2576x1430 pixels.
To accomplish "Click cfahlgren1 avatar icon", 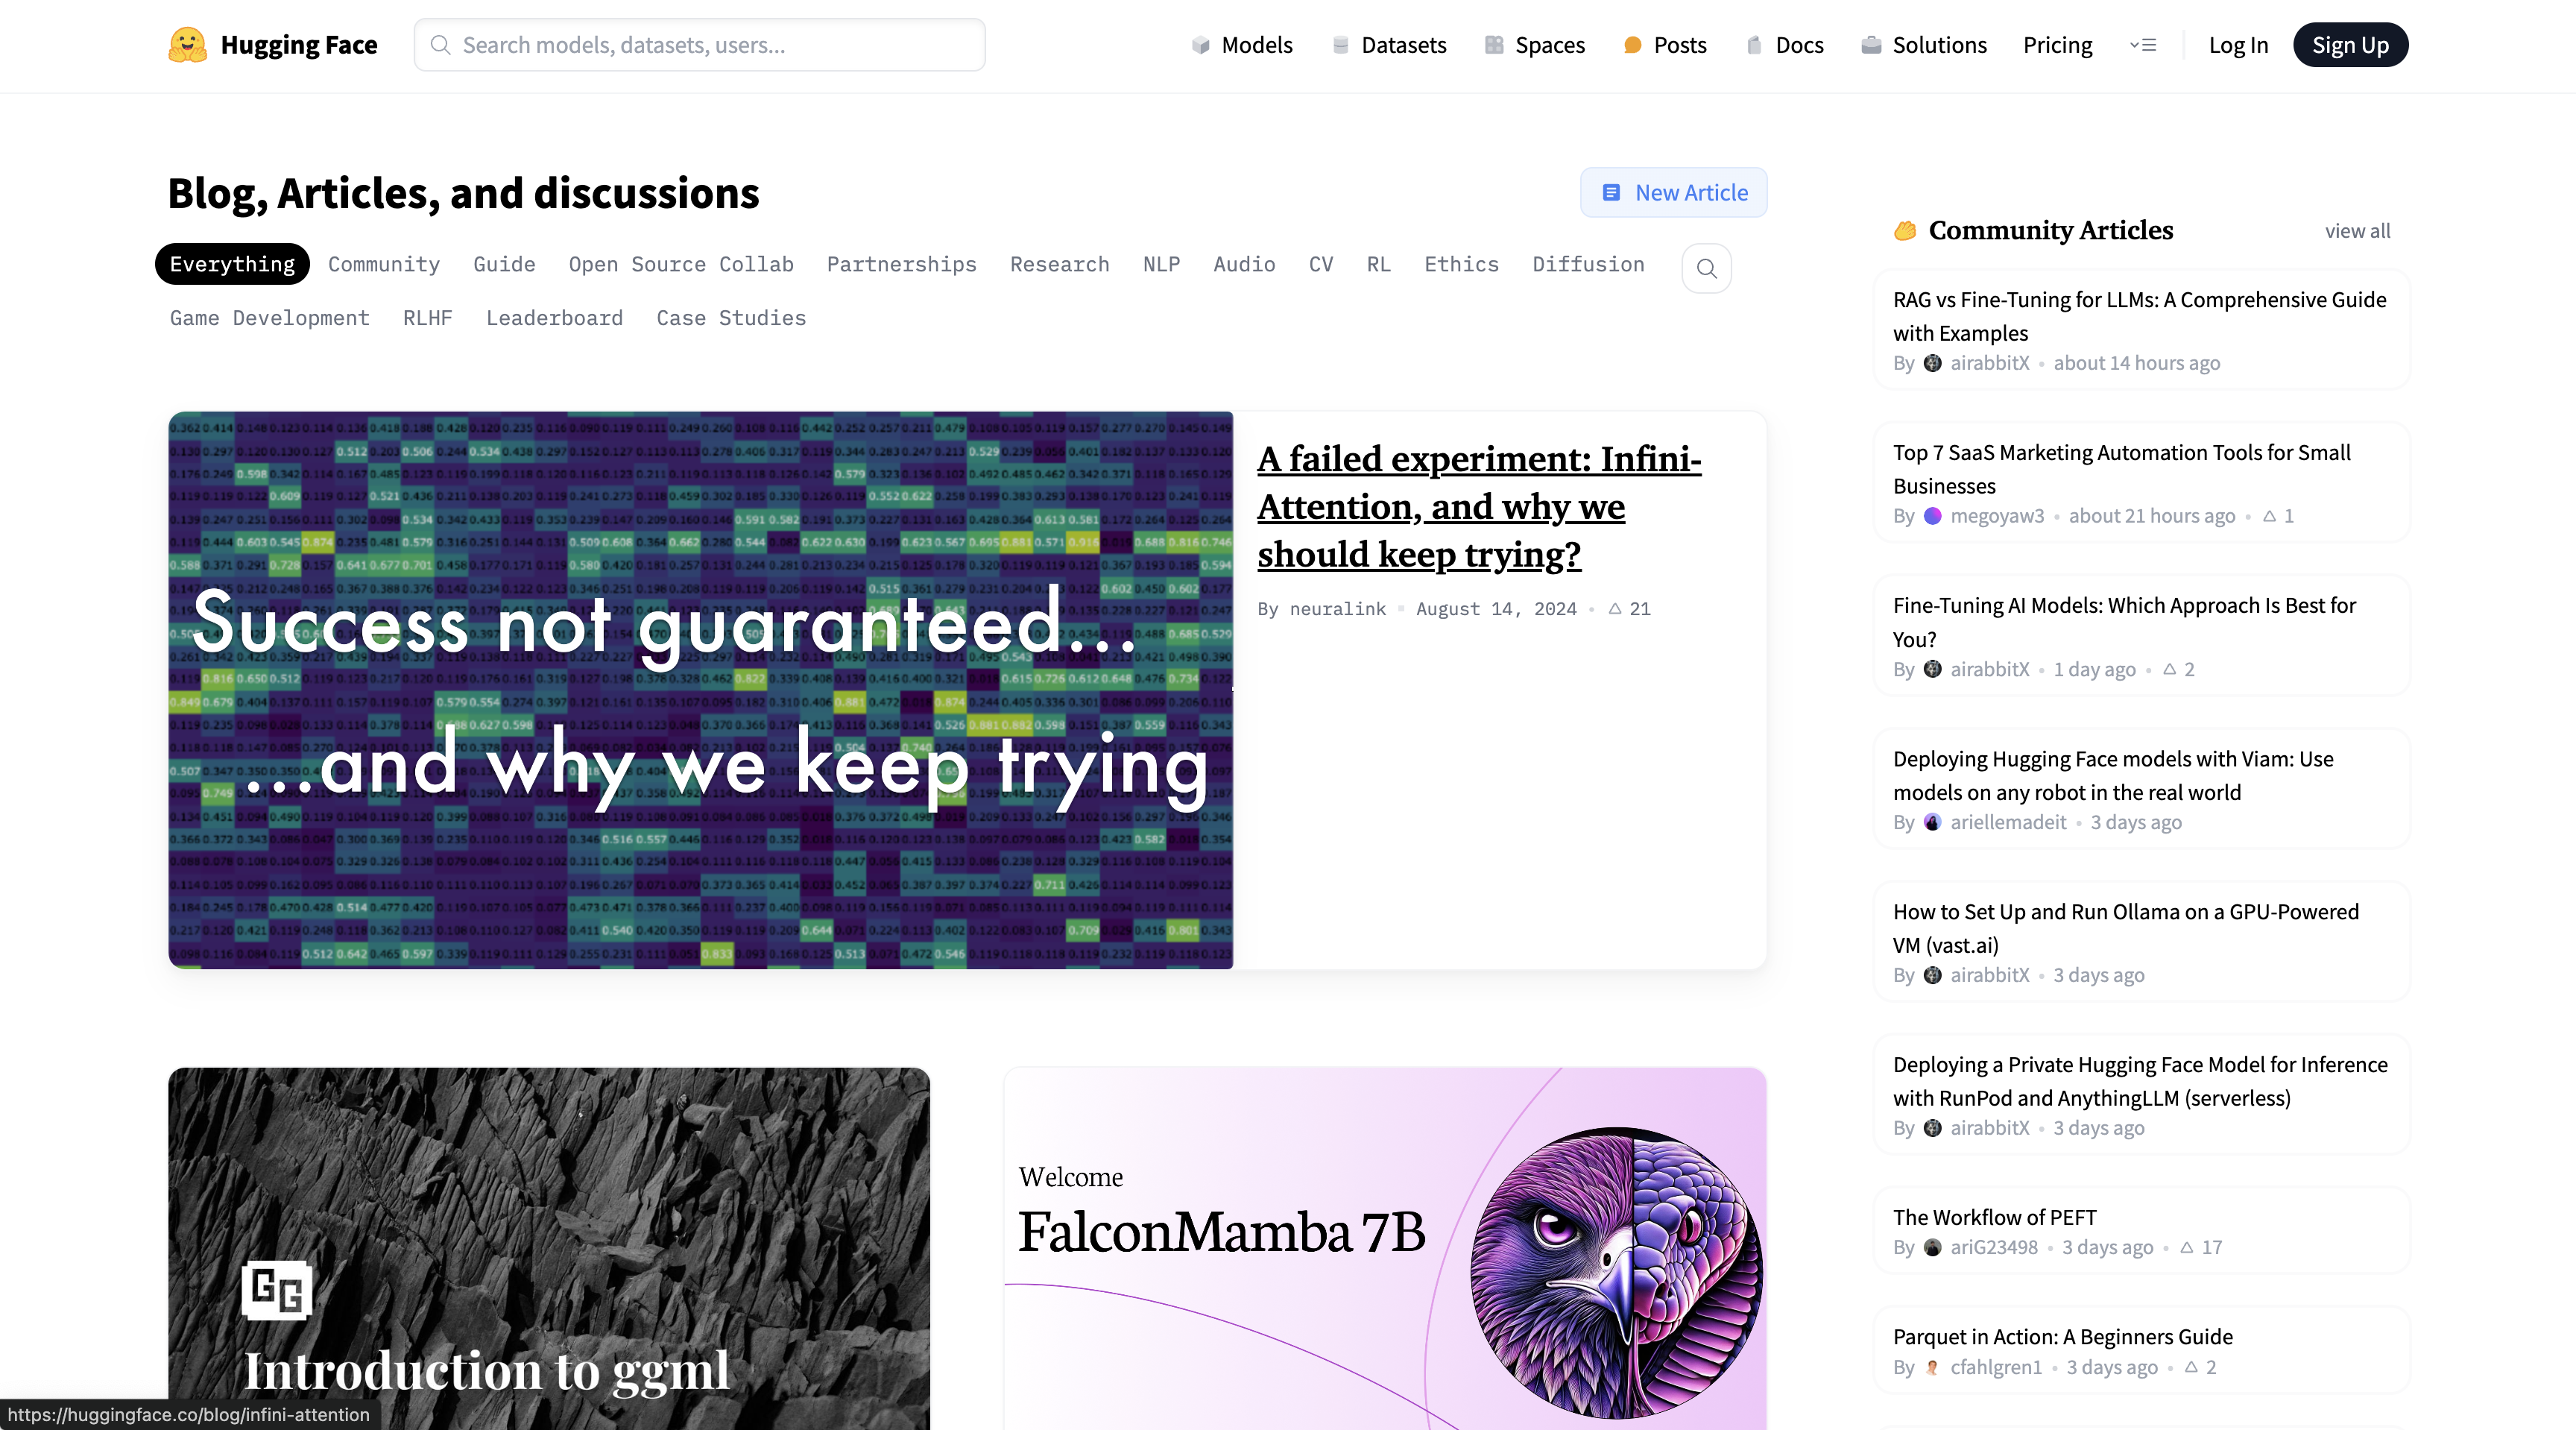I will 1933,1367.
